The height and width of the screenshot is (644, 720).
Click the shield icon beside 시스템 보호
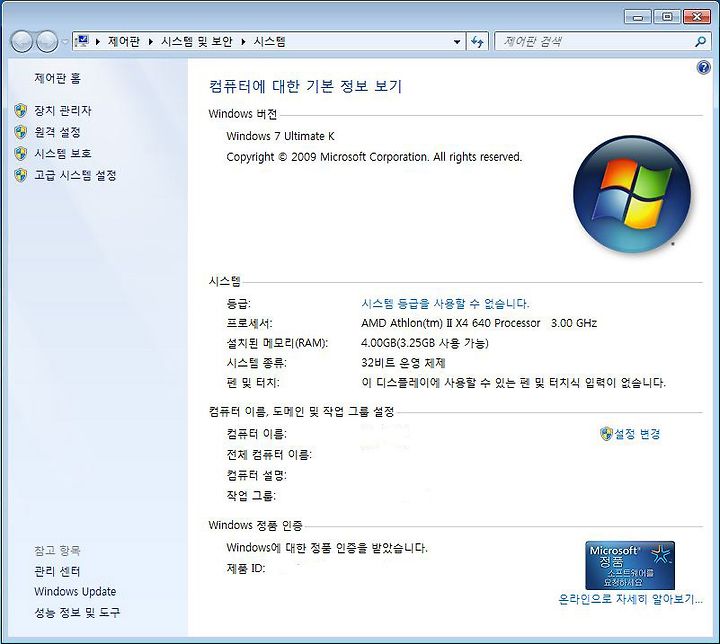tap(21, 153)
